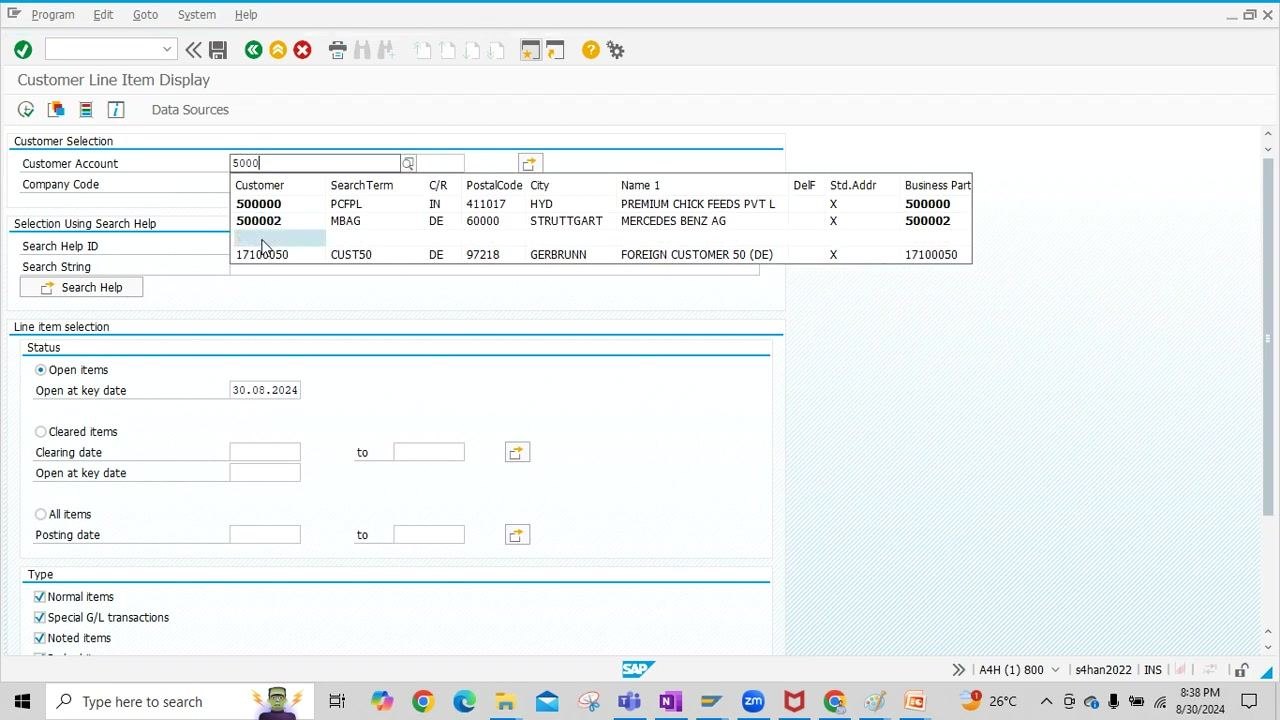This screenshot has height=720, width=1280.
Task: Open Customize Local Layout gear icon
Action: click(x=616, y=50)
